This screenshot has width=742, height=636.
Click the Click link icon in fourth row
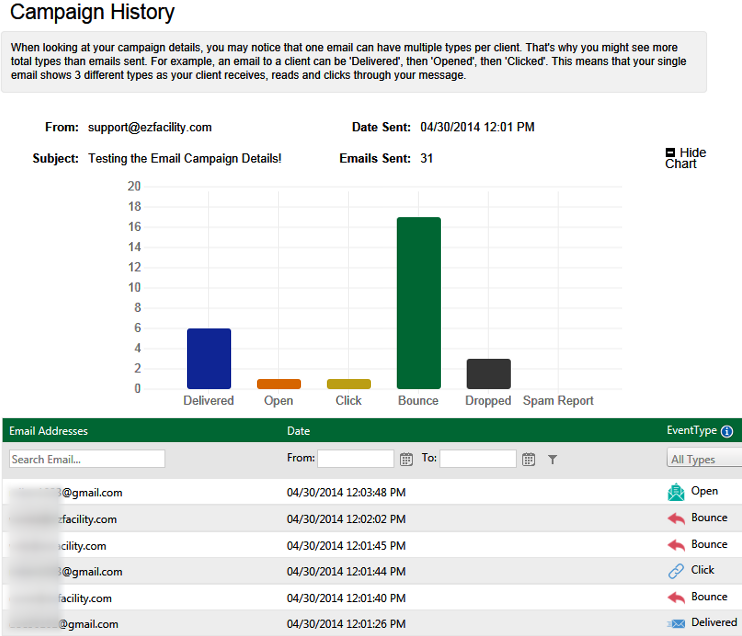click(677, 571)
